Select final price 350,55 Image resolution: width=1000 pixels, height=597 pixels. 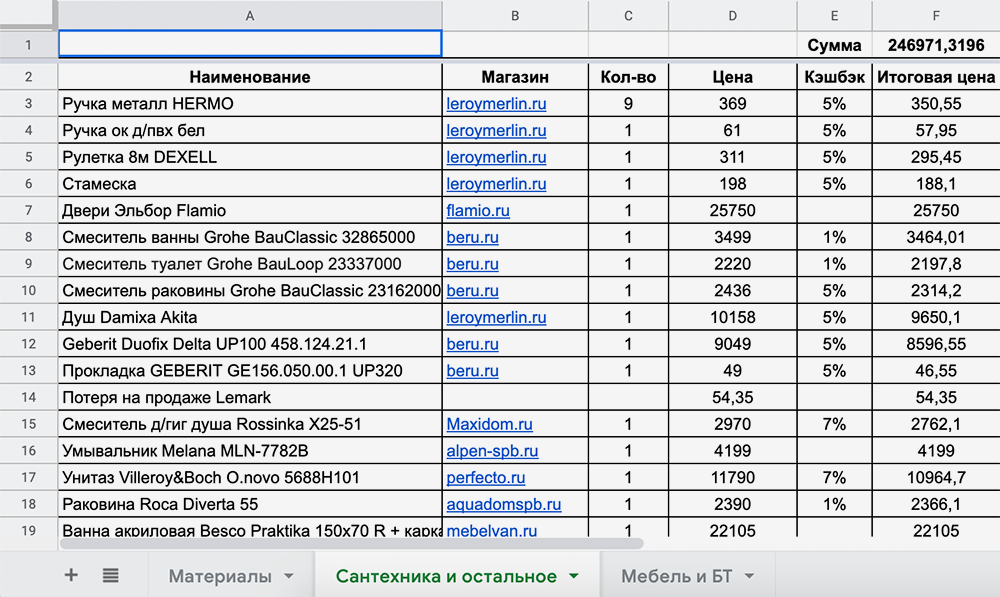tap(936, 103)
